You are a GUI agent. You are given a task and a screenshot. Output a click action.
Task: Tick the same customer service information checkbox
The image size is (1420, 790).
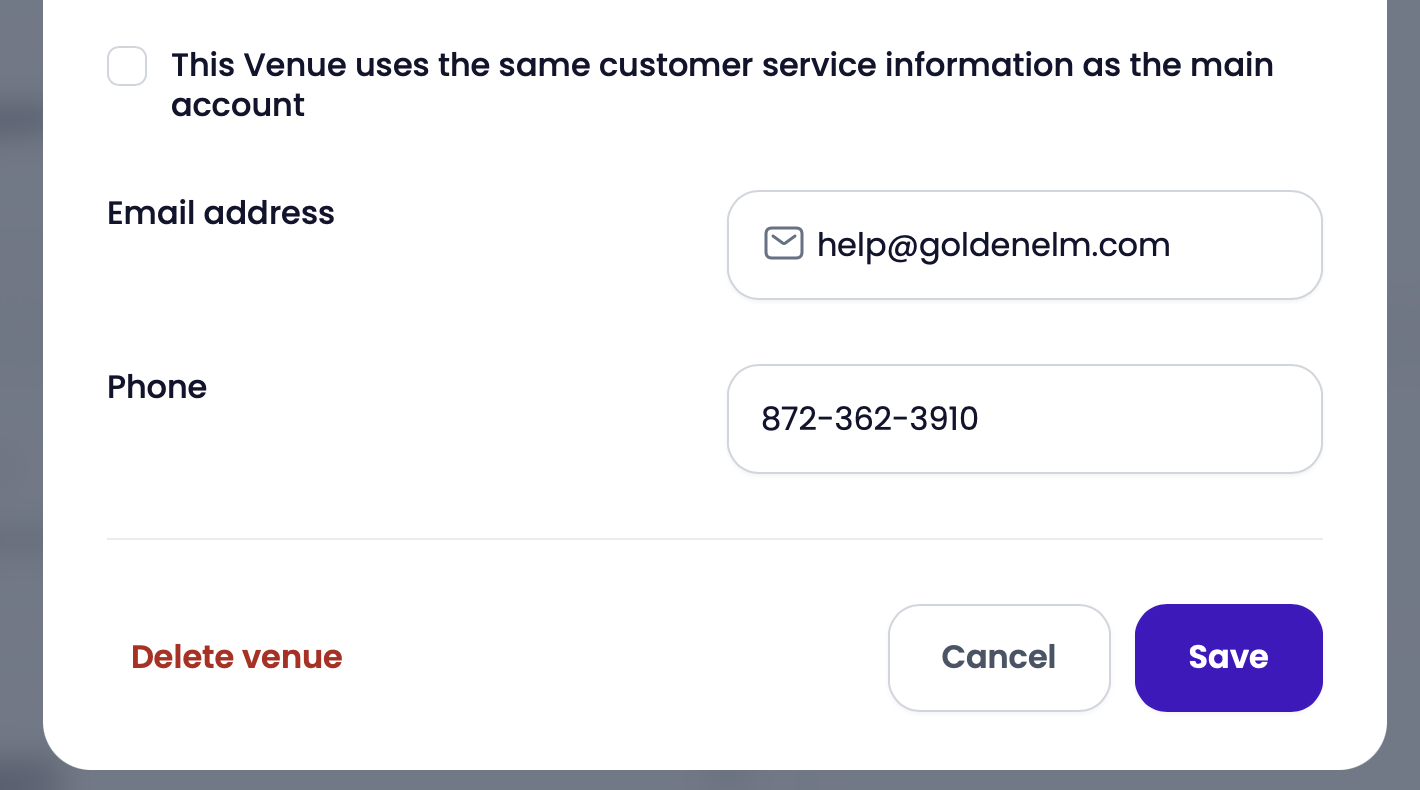[x=127, y=67]
